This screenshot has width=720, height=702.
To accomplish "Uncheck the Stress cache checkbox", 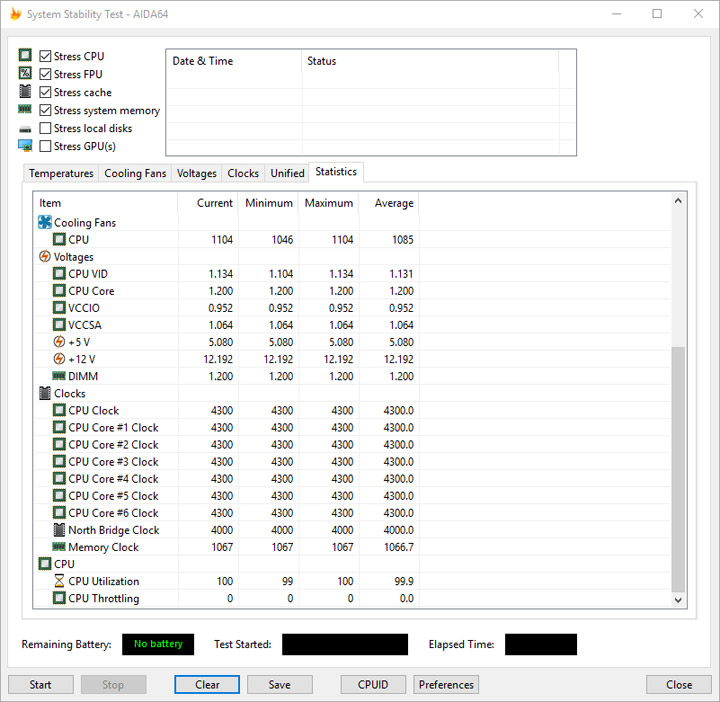I will click(45, 92).
